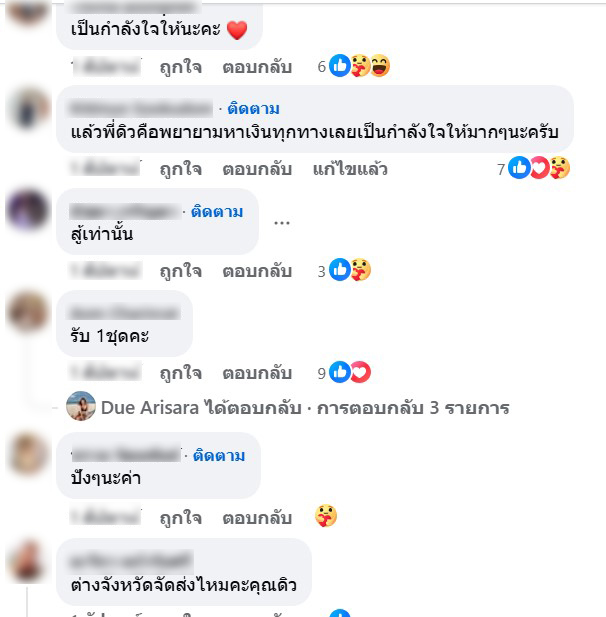View edit history via แก้ไขแล้ว

(x=350, y=169)
